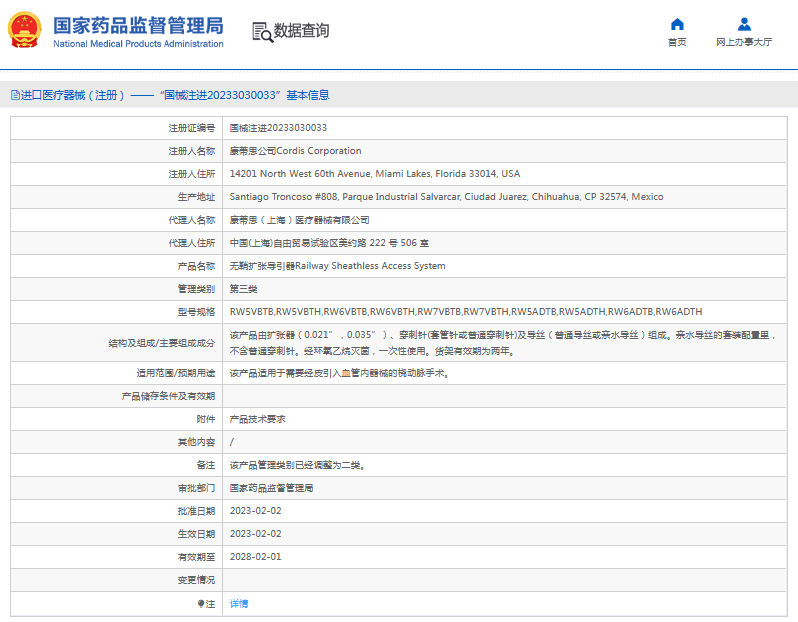
Task: Click structure description mentioning 0.021″
Action: 503,343
